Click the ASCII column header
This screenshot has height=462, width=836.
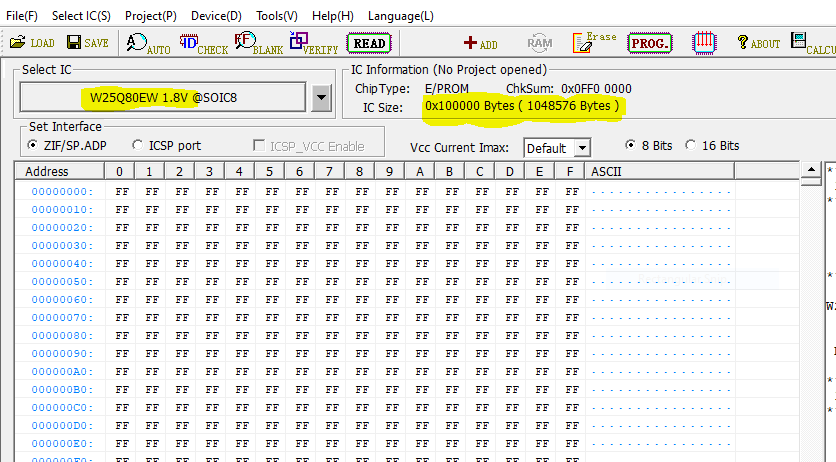pyautogui.click(x=660, y=172)
